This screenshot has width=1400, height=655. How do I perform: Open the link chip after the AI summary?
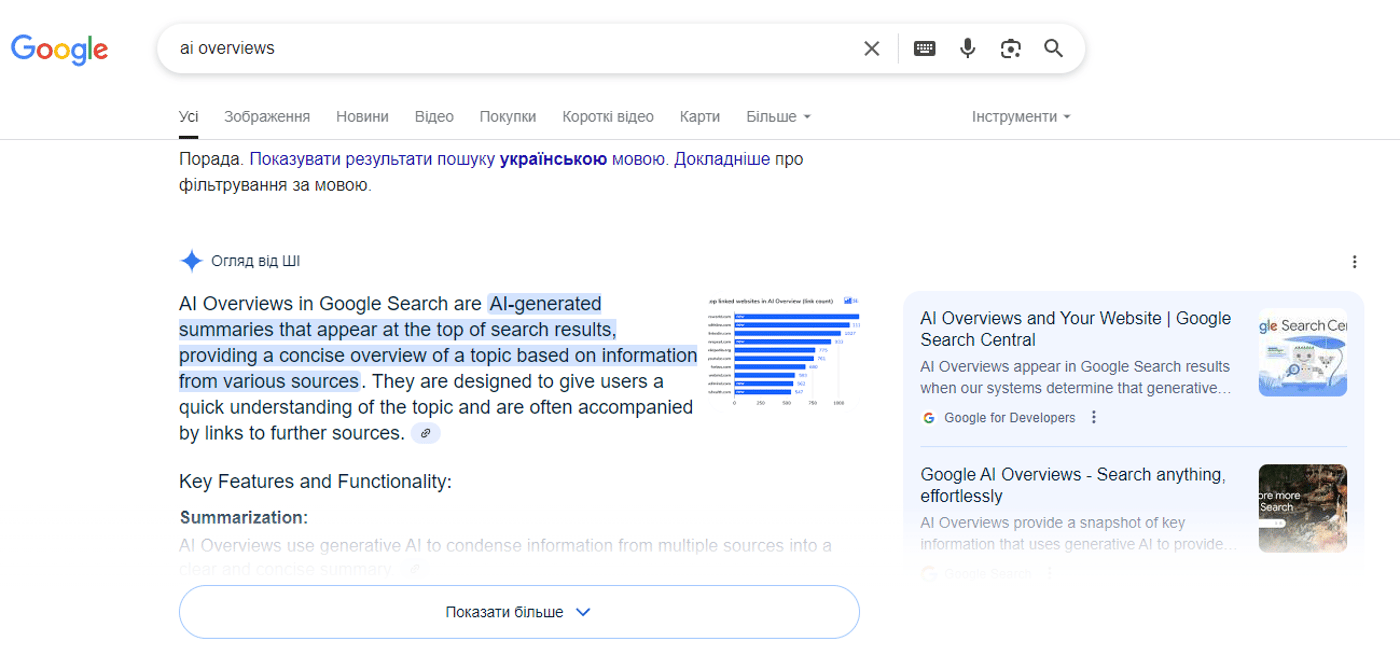coord(426,433)
